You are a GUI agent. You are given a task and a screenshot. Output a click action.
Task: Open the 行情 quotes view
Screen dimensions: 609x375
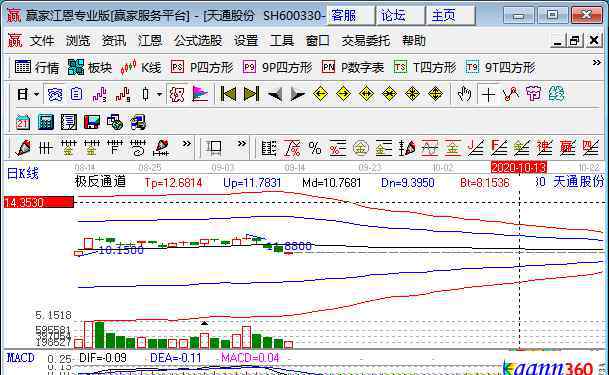pos(37,68)
